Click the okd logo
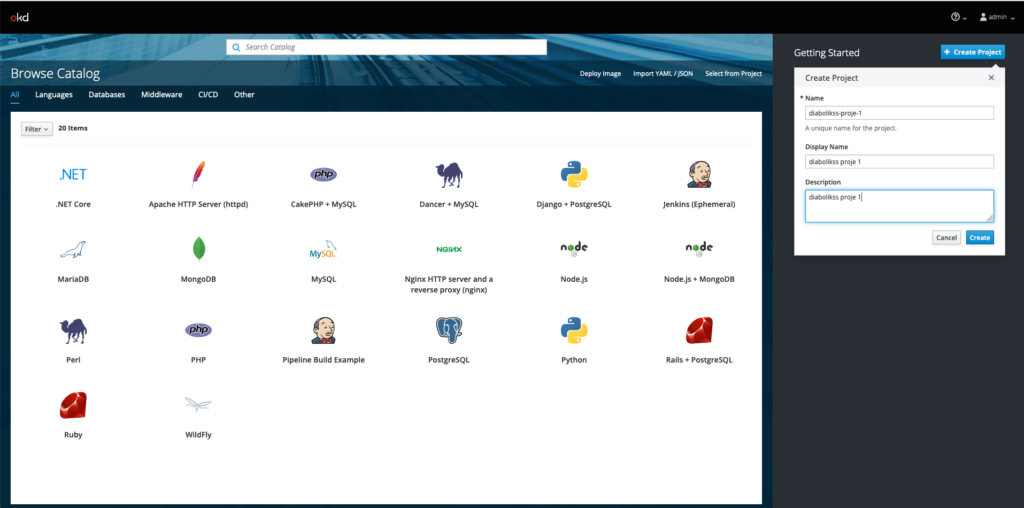 pyautogui.click(x=20, y=17)
